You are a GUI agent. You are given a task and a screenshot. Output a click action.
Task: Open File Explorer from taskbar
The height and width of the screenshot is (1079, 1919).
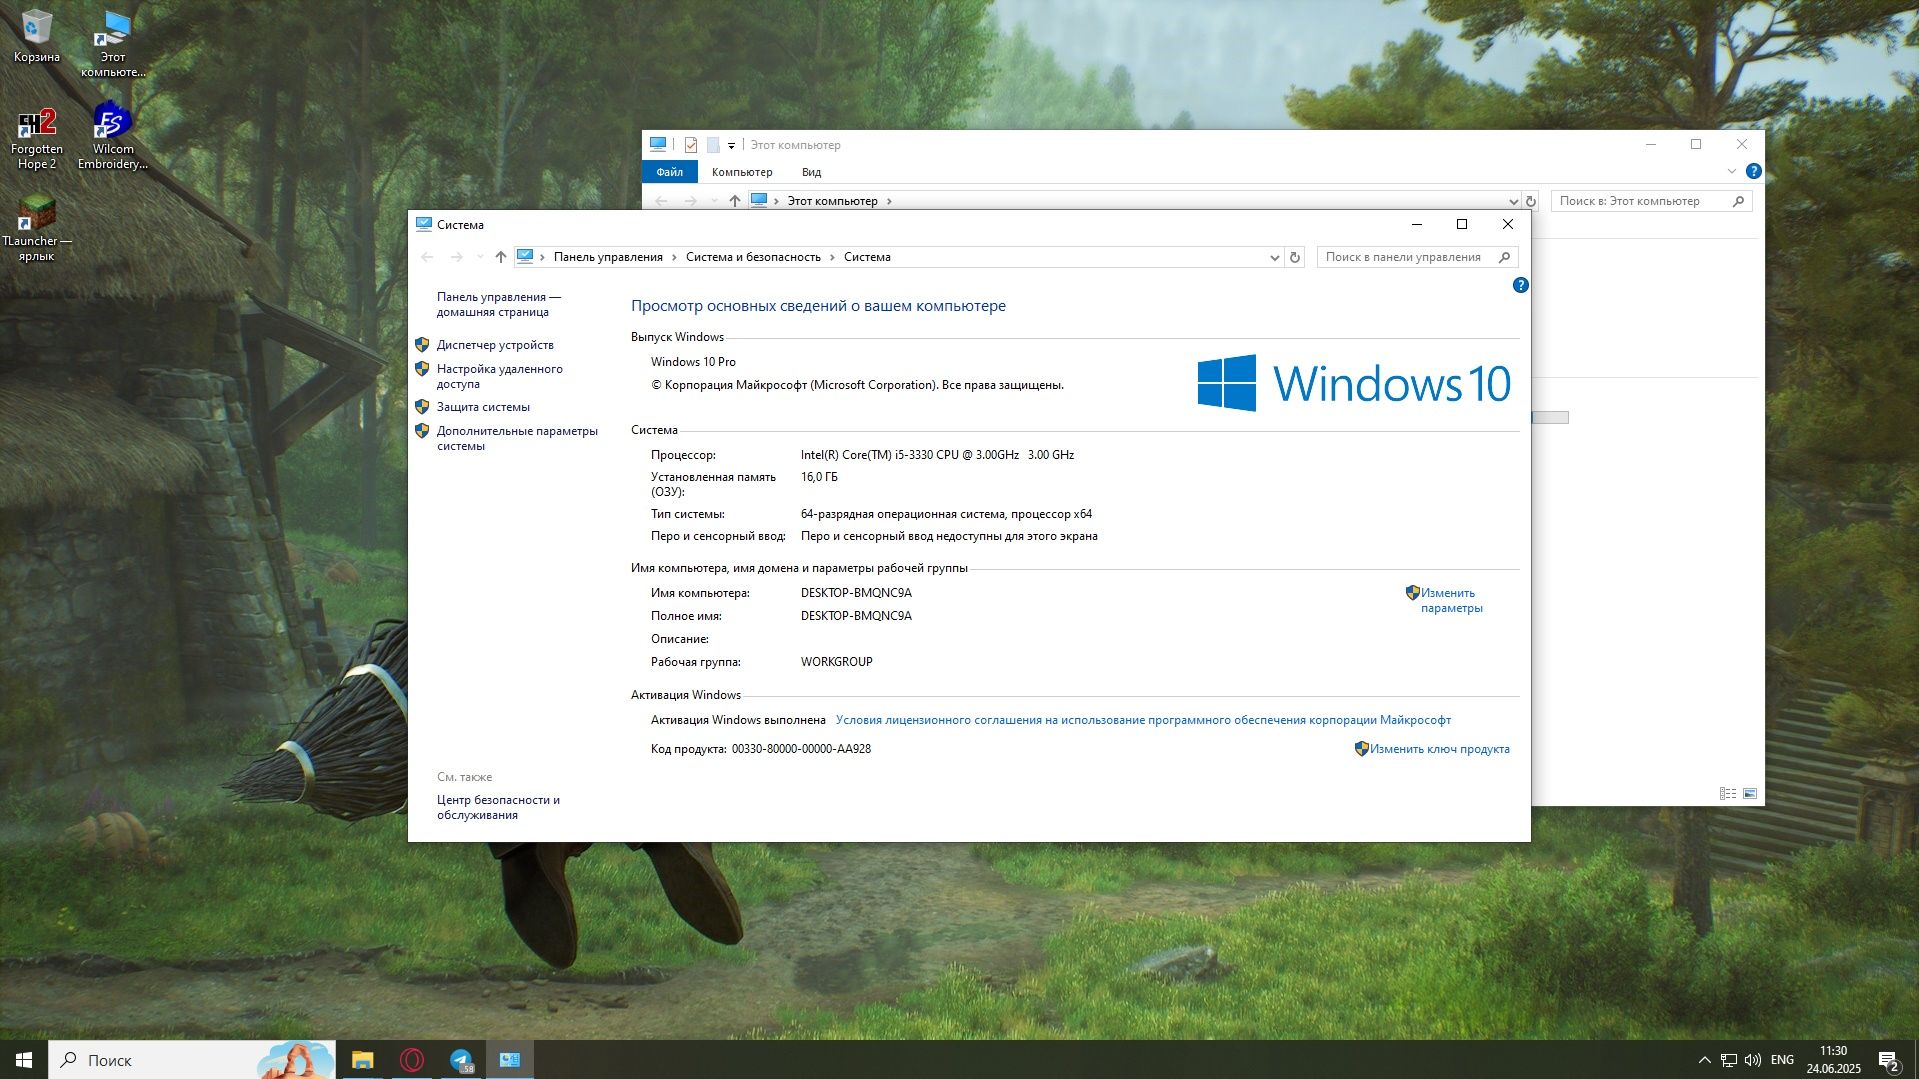[362, 1060]
